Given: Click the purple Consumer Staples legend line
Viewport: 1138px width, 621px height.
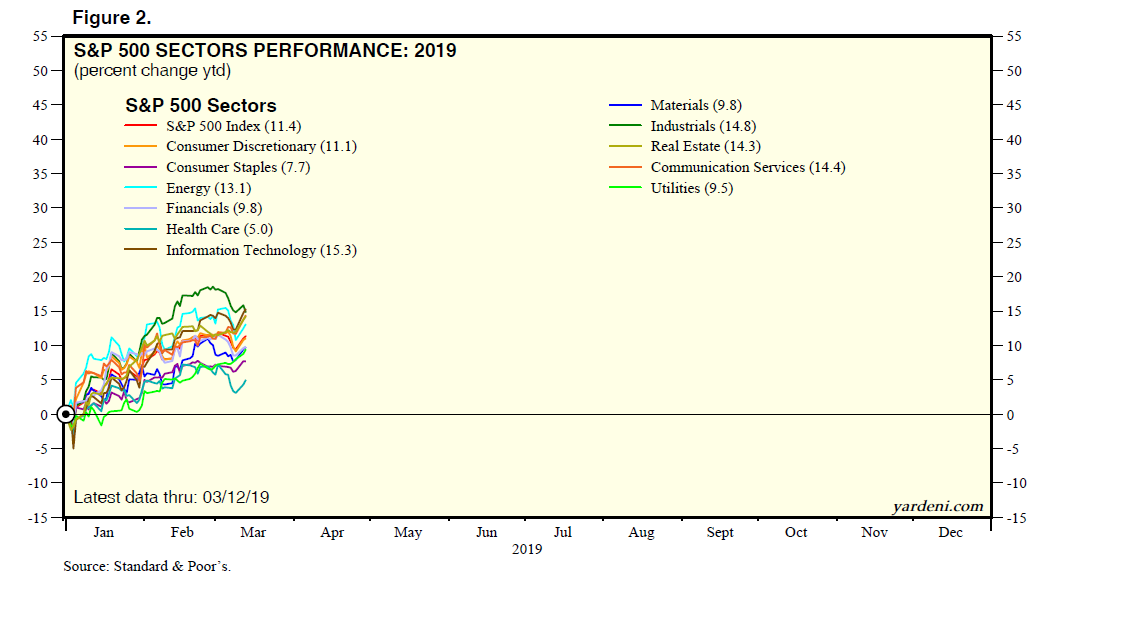Looking at the screenshot, I should [x=141, y=167].
